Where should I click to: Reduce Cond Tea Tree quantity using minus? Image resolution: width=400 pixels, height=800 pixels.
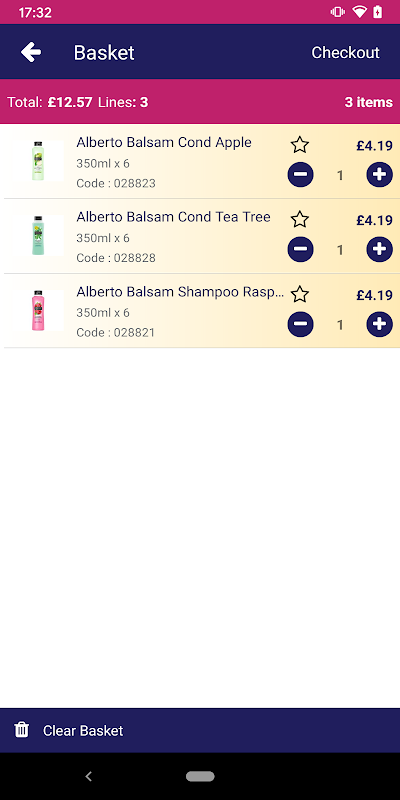pyautogui.click(x=301, y=249)
